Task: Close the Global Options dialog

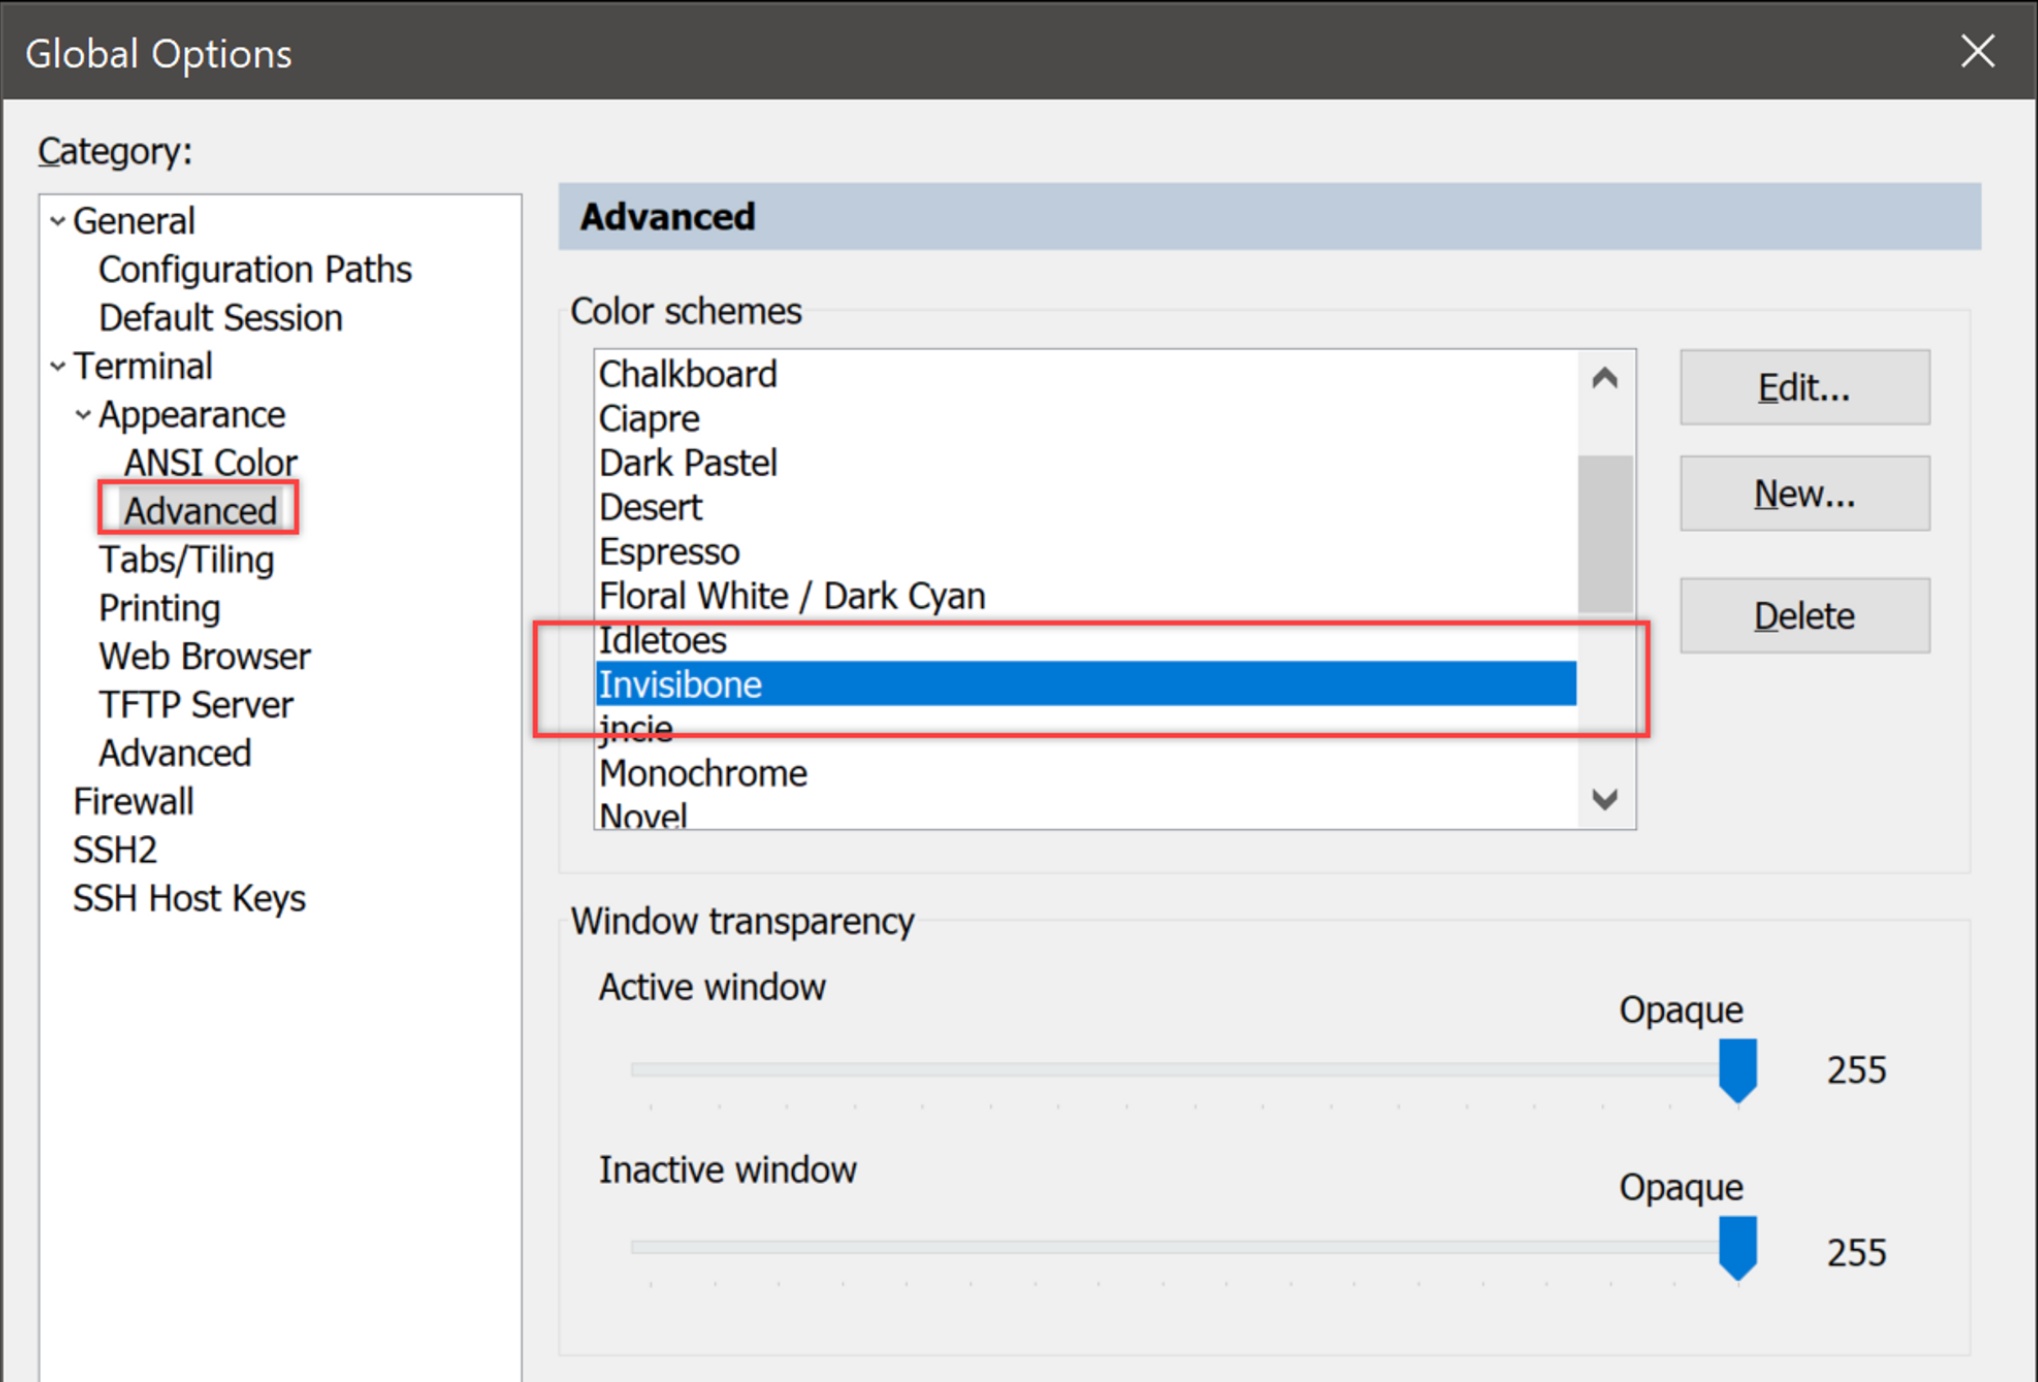Action: pyautogui.click(x=1977, y=51)
